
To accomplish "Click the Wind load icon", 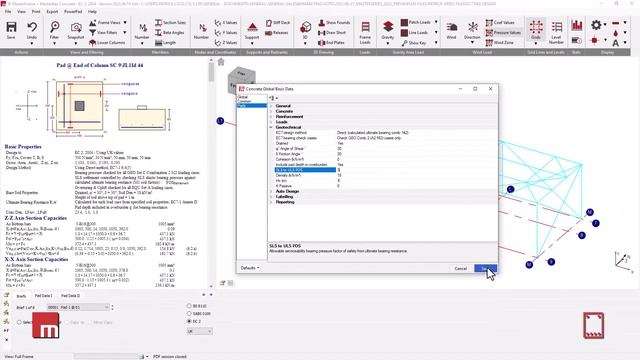I will [x=451, y=27].
